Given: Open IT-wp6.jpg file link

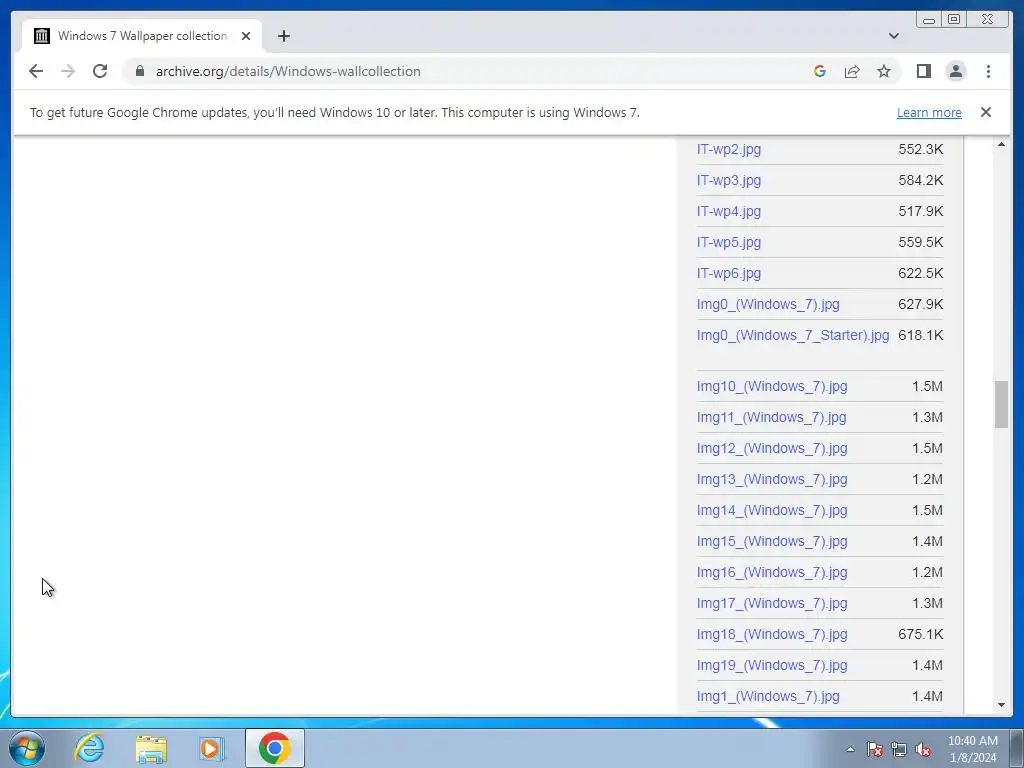Looking at the screenshot, I should point(729,273).
